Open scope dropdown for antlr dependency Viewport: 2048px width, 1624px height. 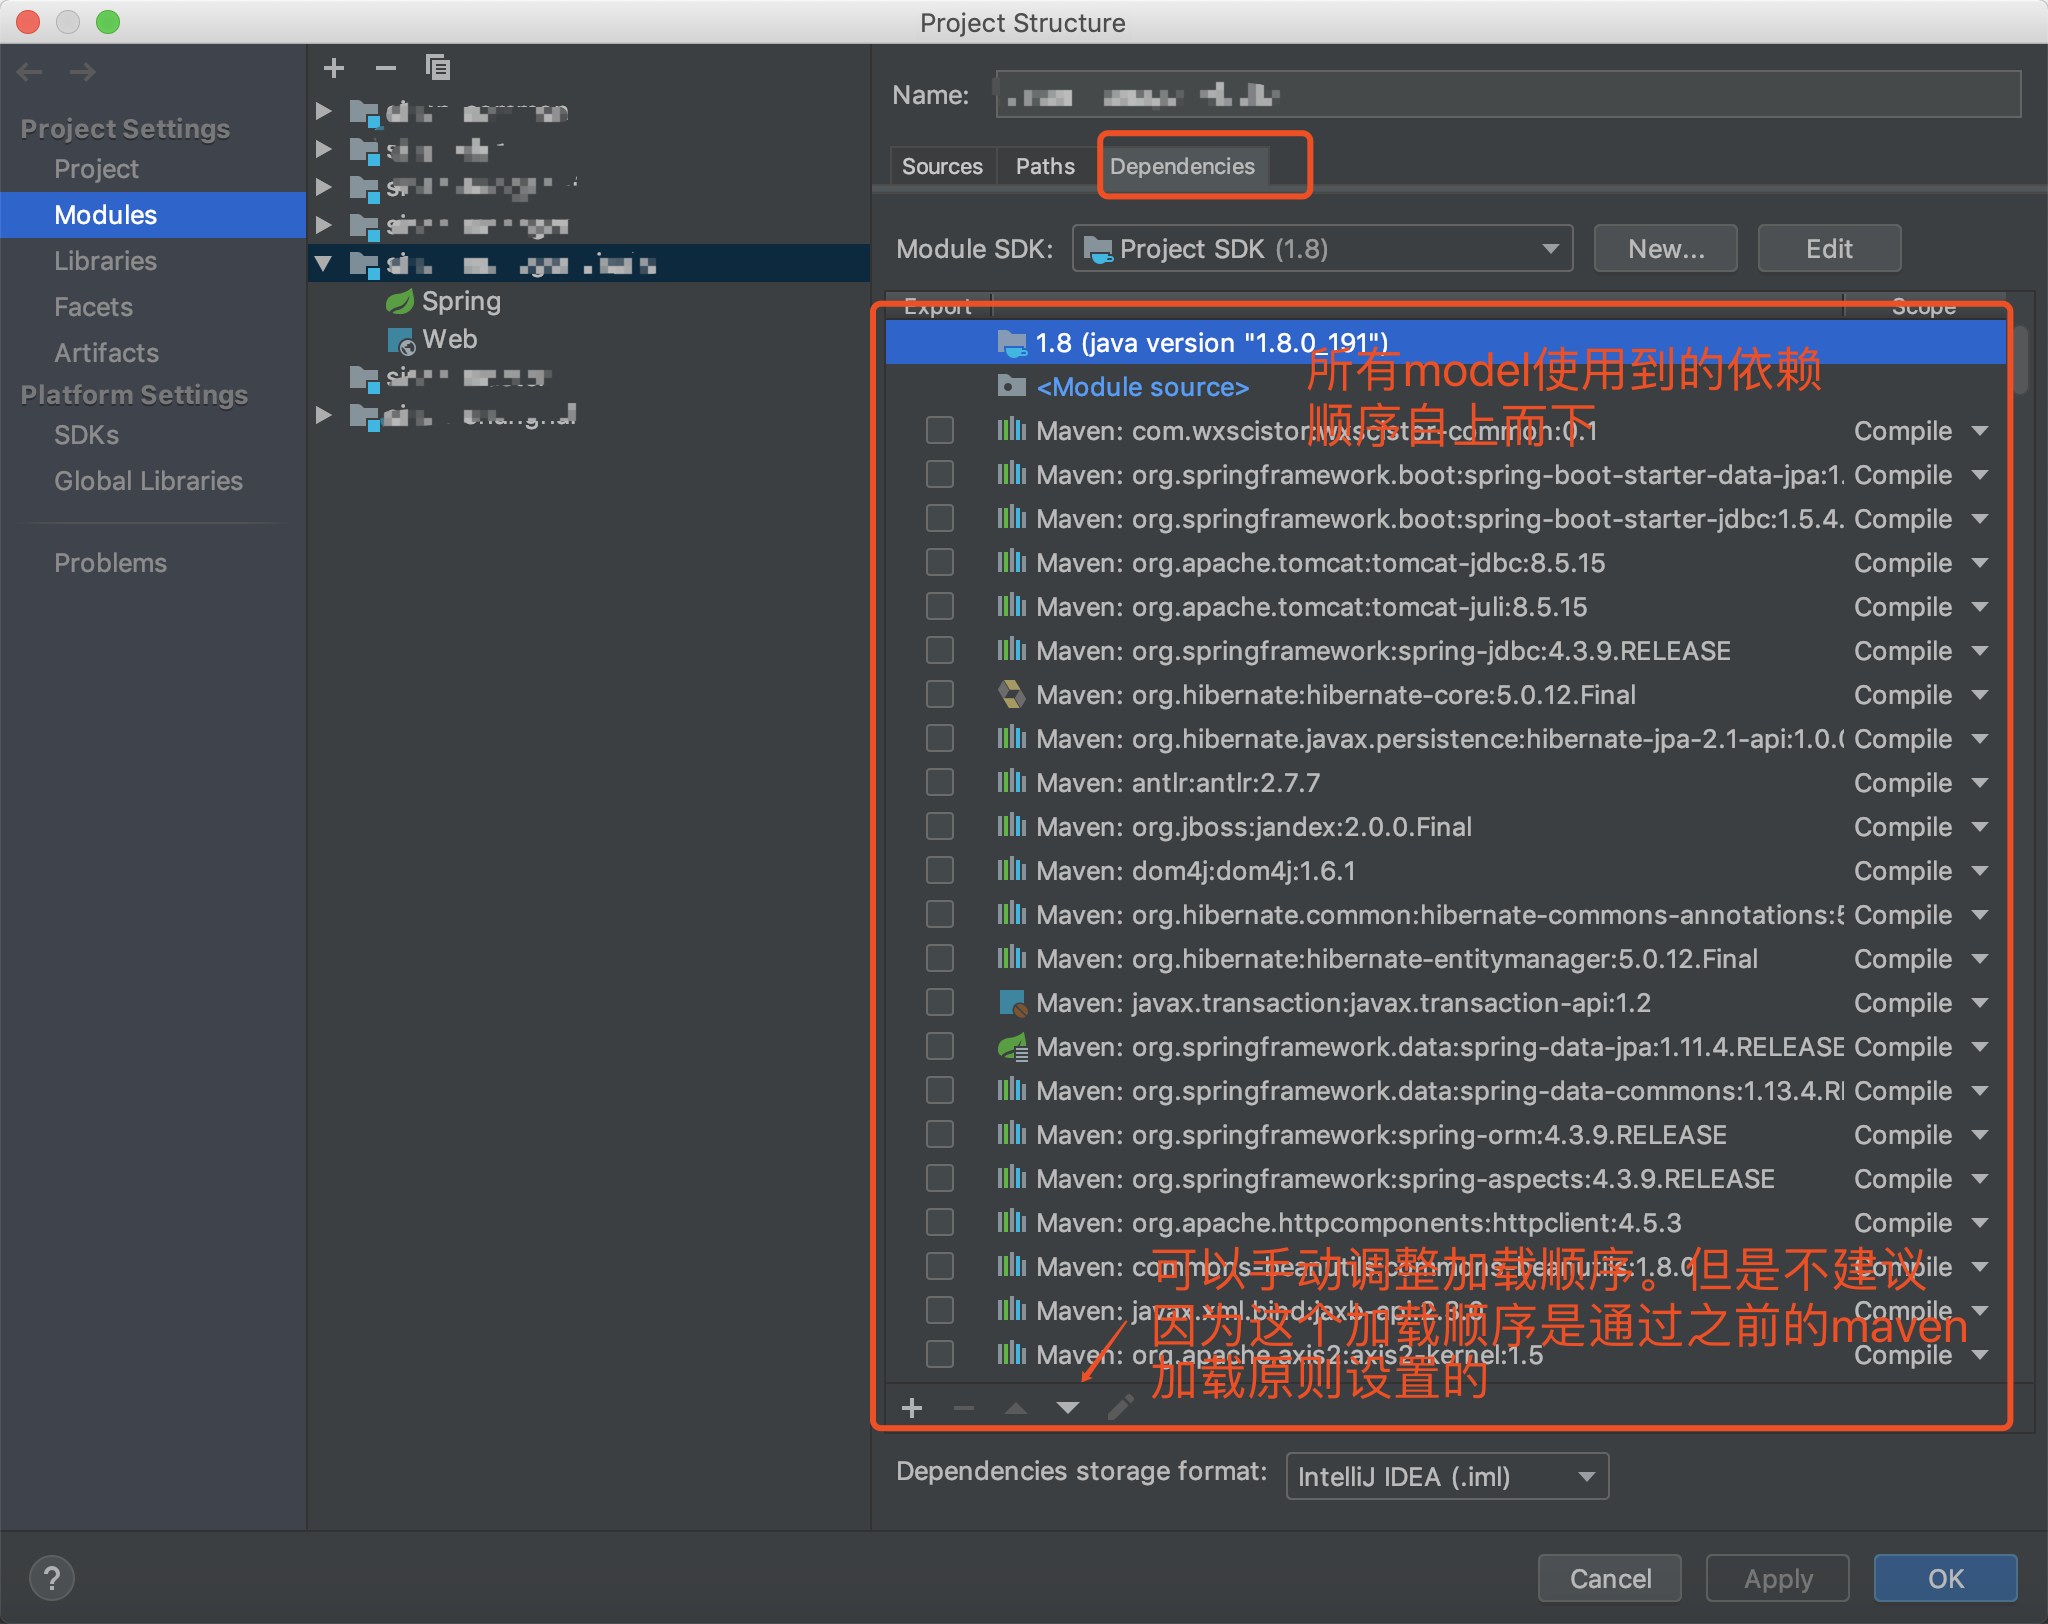(x=1980, y=783)
